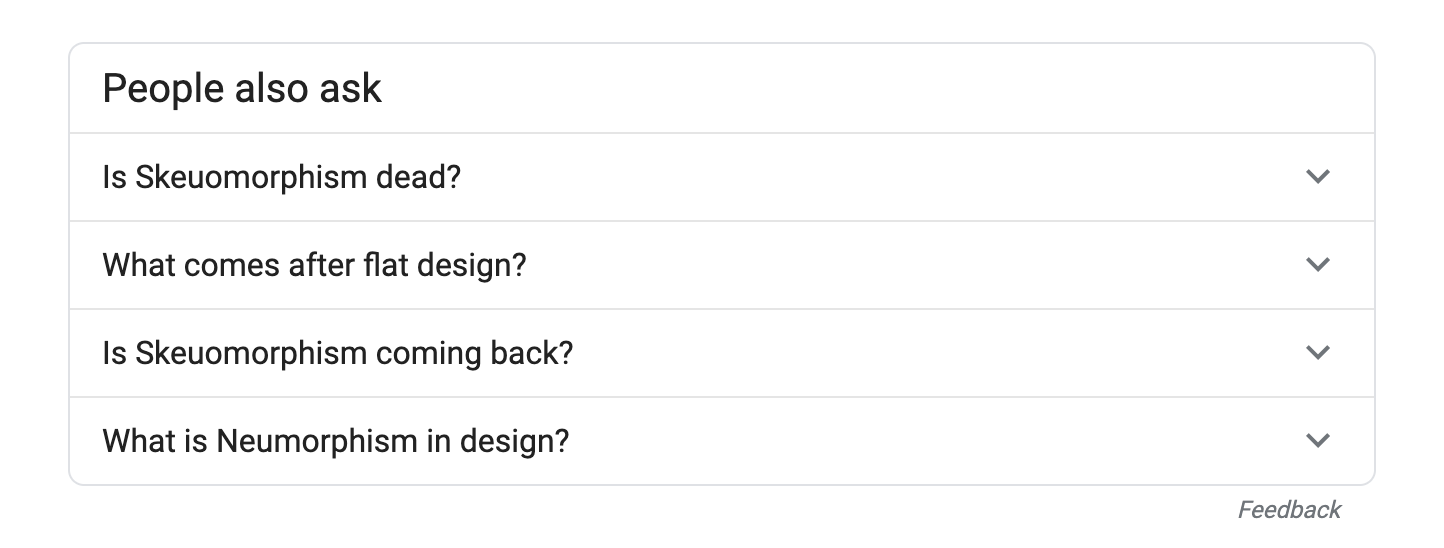The width and height of the screenshot is (1444, 548).
Task: Click chevron beside 'Is Skeuomorphism dead?'
Action: pyautogui.click(x=1318, y=177)
